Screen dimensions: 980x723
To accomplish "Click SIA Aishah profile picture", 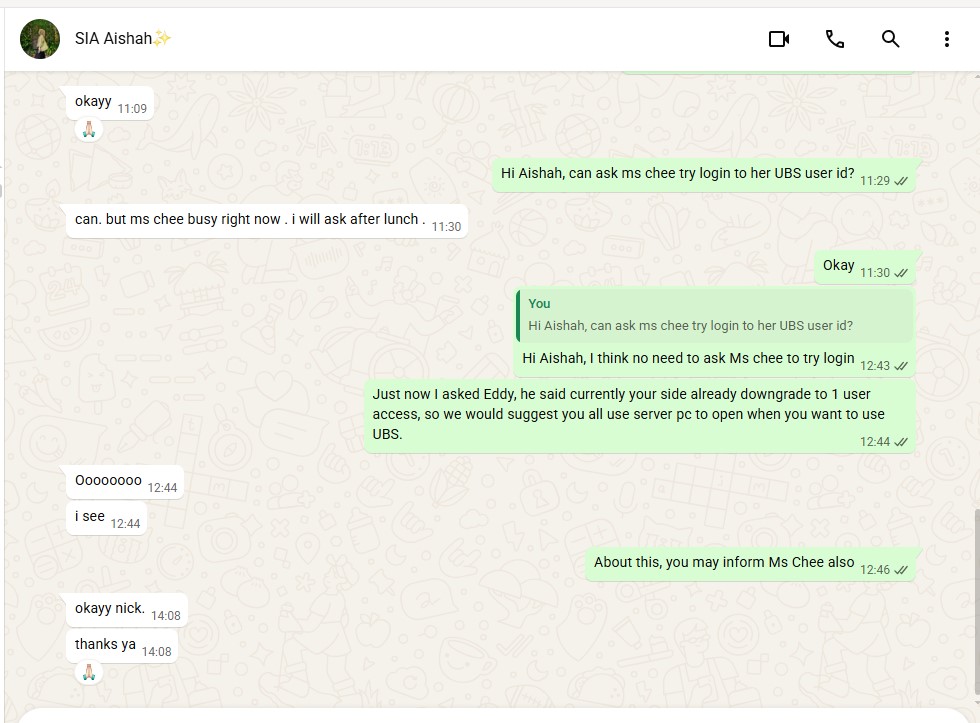I will [x=40, y=39].
